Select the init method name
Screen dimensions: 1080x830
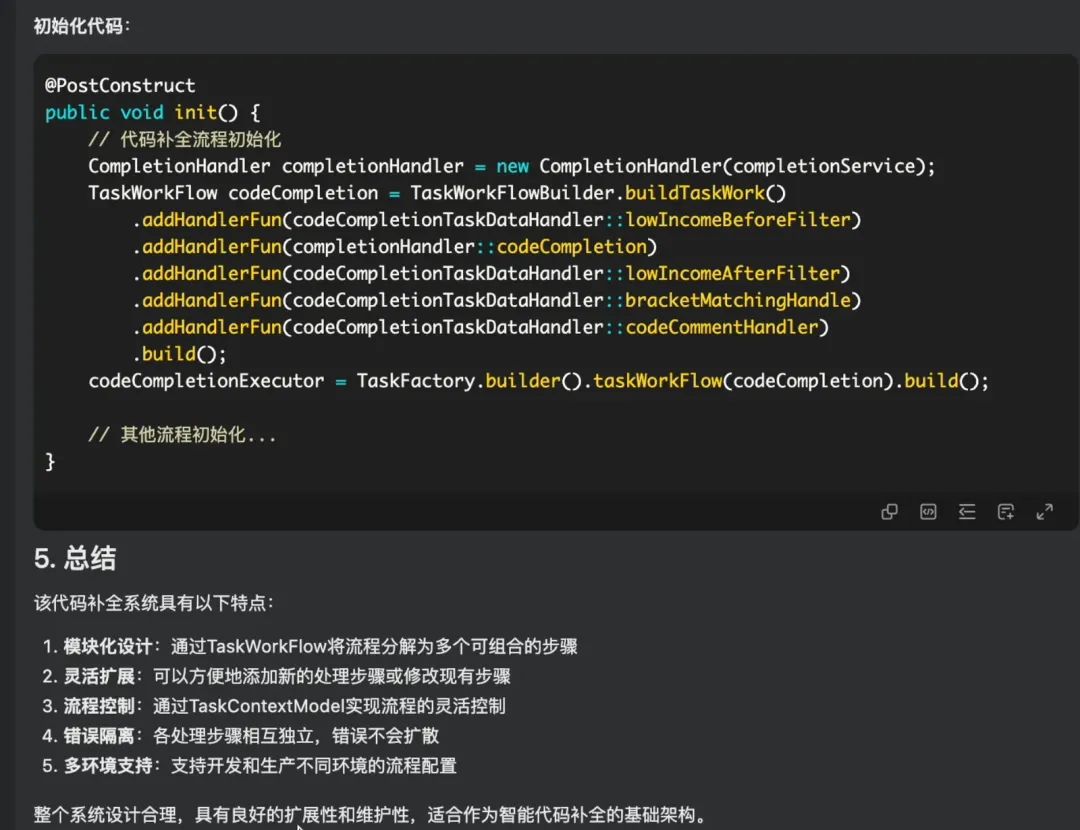194,112
